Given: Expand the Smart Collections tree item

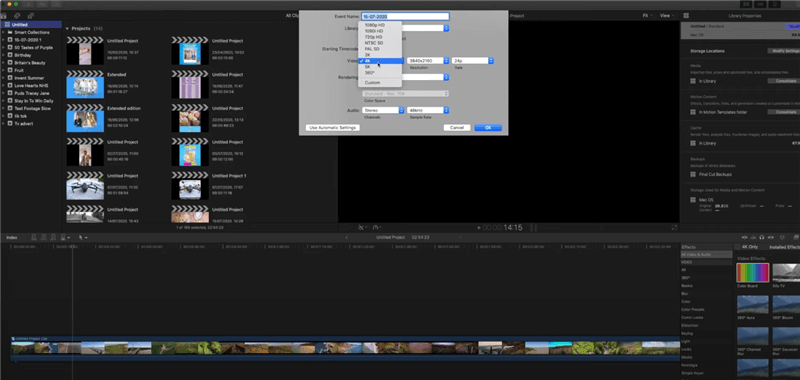Looking at the screenshot, I should 4,32.
